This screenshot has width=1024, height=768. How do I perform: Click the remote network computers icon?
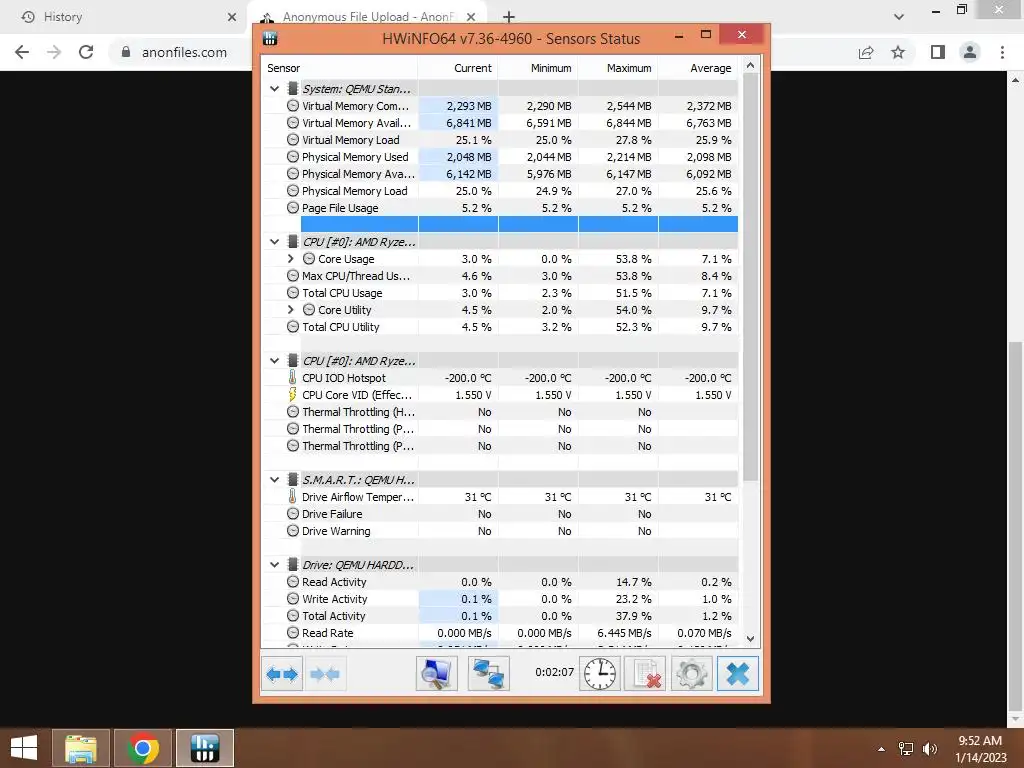tap(488, 674)
